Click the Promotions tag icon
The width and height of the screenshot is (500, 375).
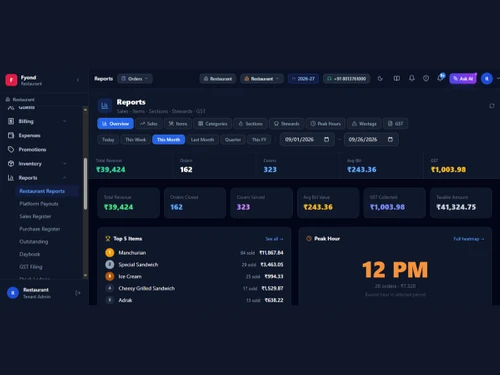point(11,149)
